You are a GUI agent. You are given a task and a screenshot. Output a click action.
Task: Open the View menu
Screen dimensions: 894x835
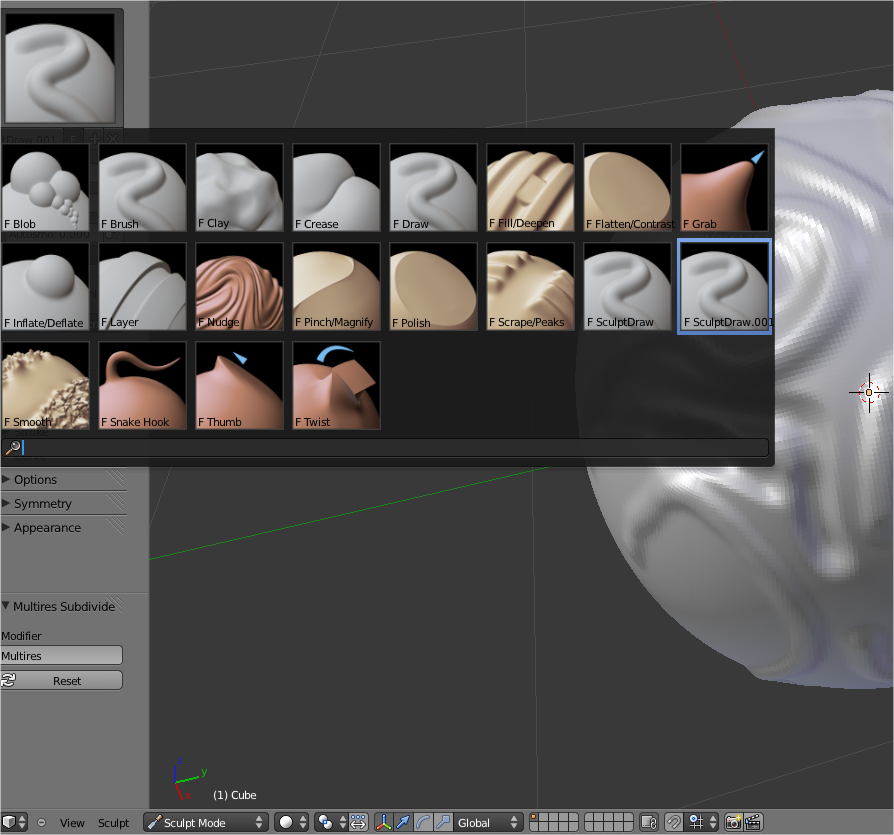pos(72,823)
